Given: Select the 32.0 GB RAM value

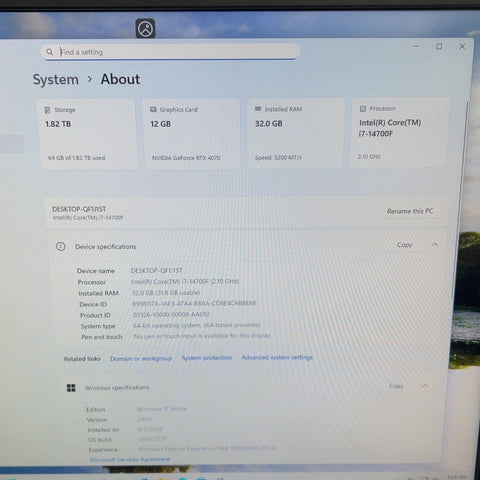Looking at the screenshot, I should tap(269, 124).
